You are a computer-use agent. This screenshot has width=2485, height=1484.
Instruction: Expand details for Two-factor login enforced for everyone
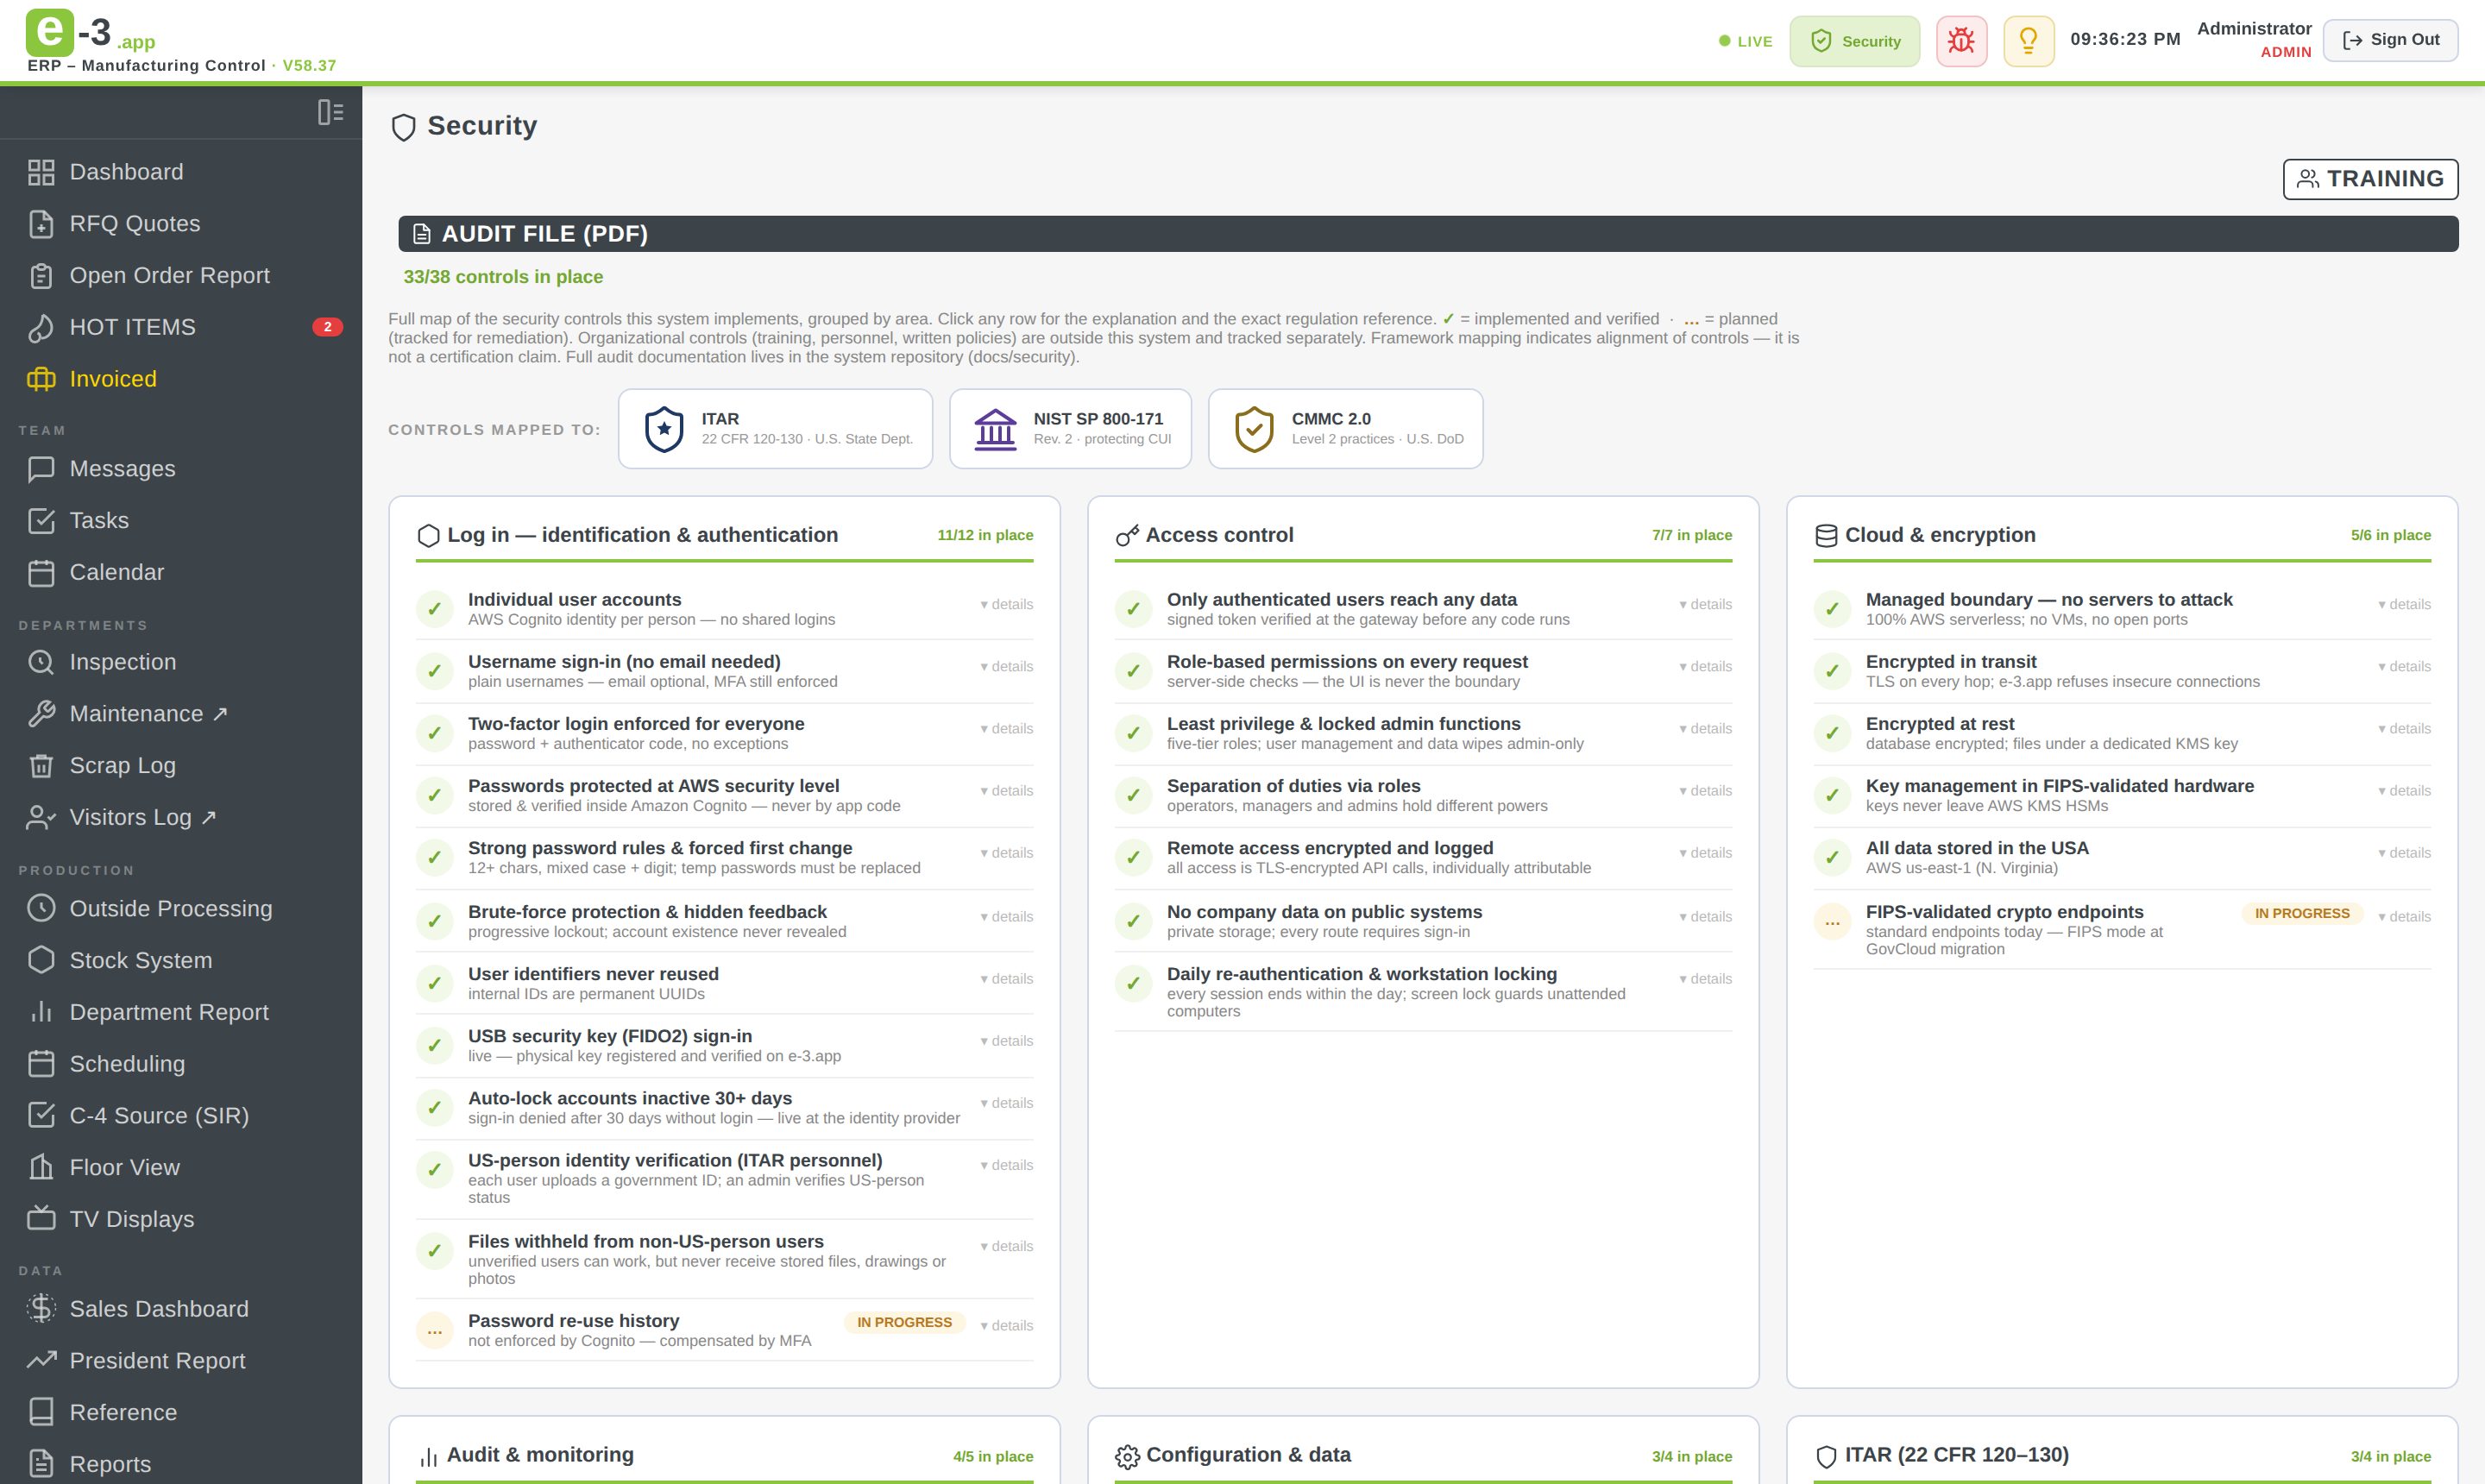(x=1007, y=729)
